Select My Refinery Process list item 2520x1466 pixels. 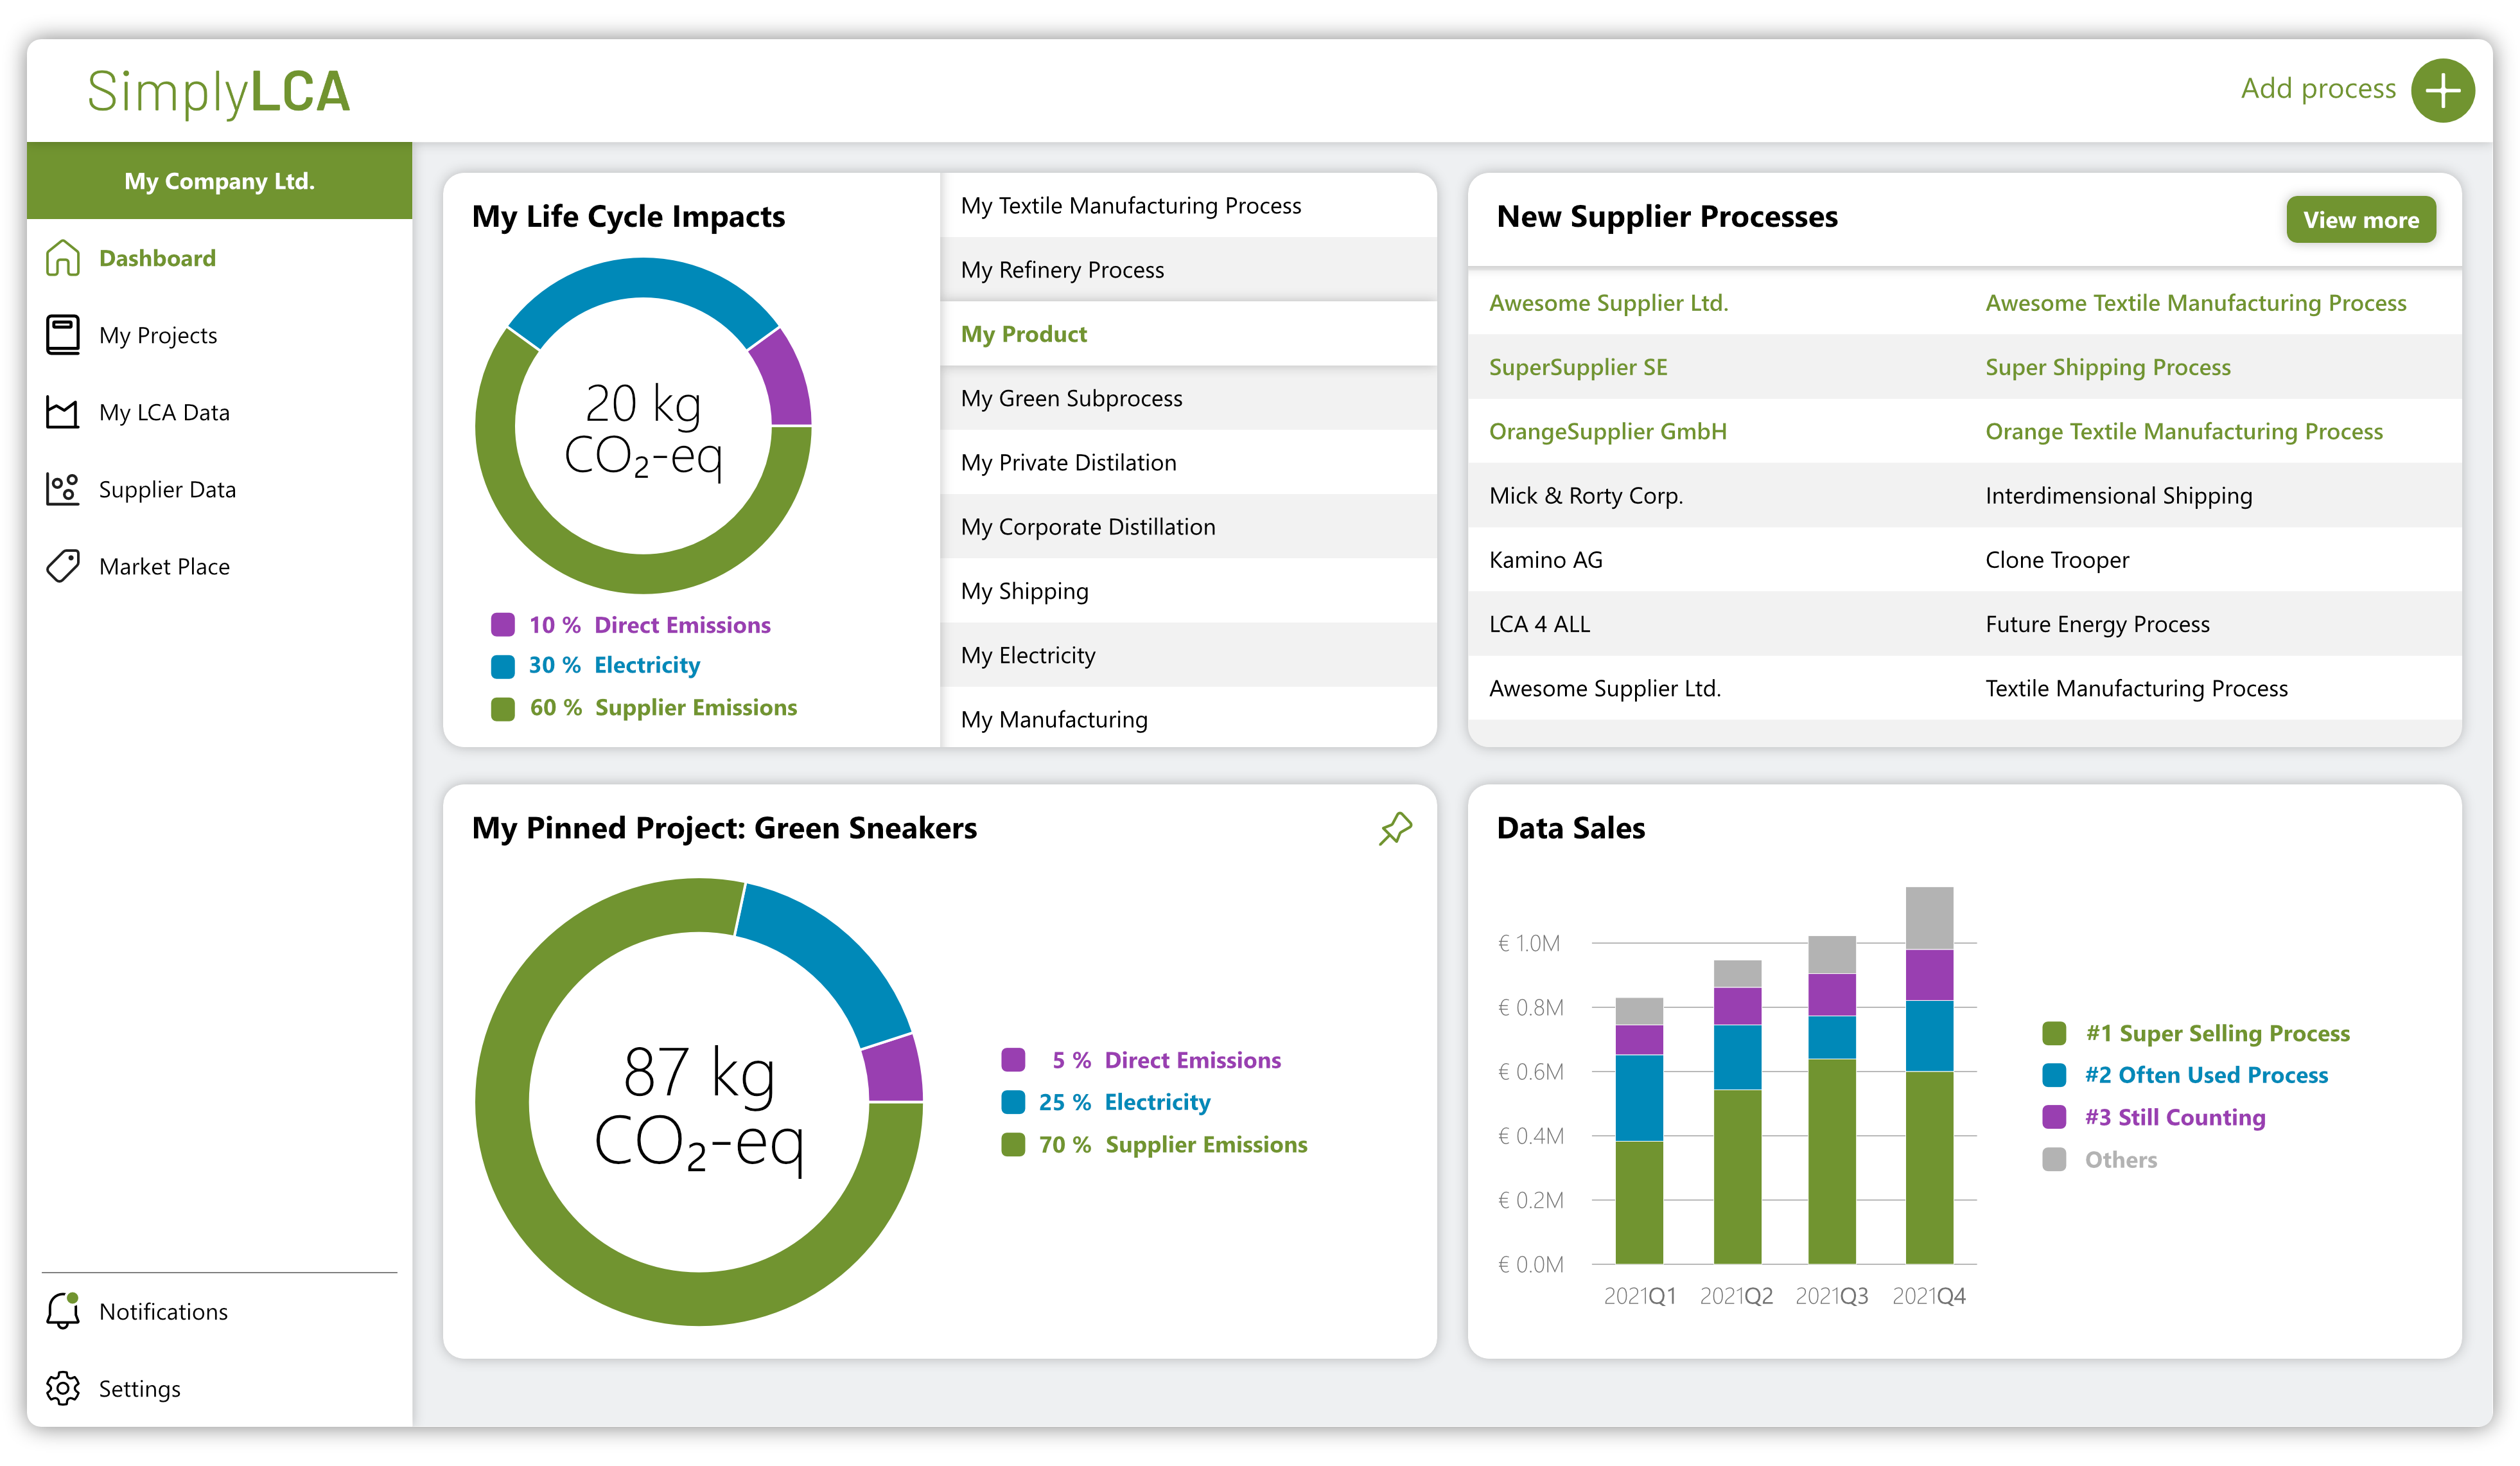point(1062,270)
